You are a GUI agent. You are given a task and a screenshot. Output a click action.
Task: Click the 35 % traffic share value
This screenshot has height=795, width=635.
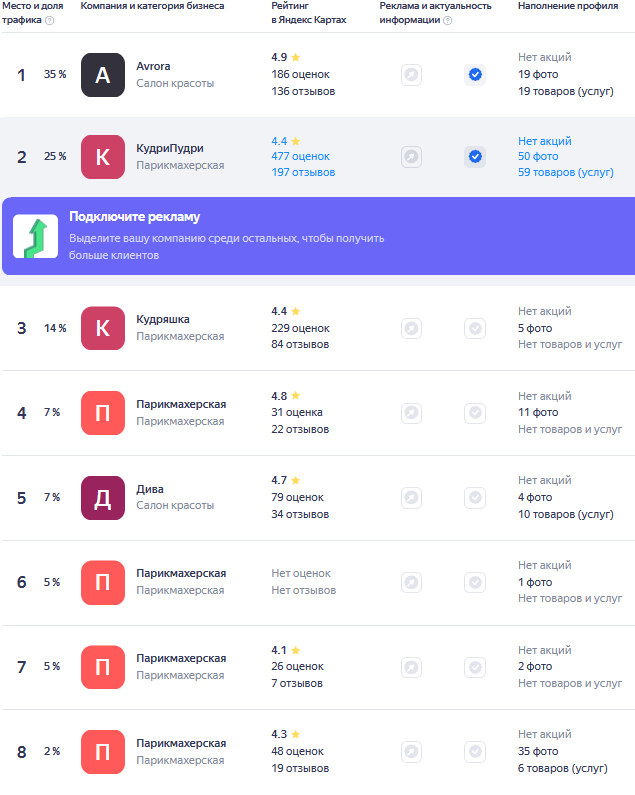pos(55,75)
